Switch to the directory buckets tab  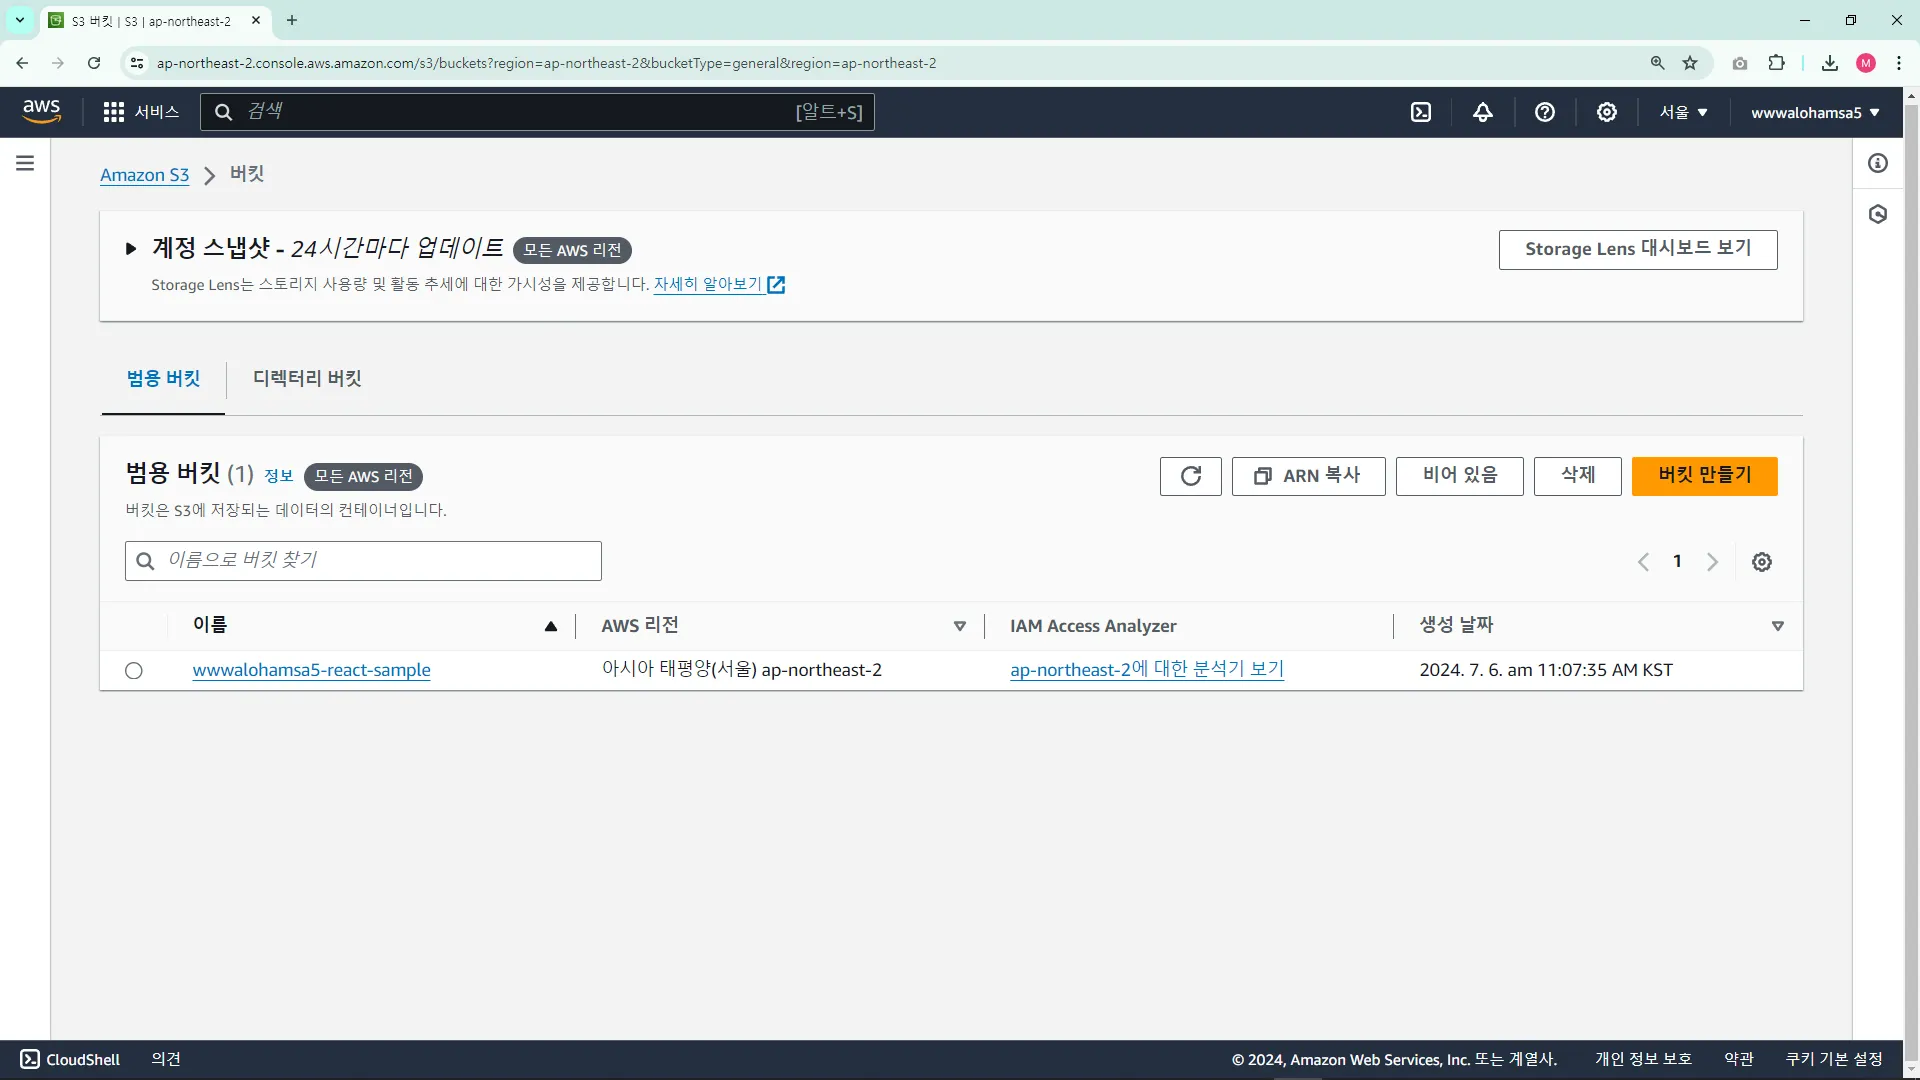pyautogui.click(x=307, y=379)
